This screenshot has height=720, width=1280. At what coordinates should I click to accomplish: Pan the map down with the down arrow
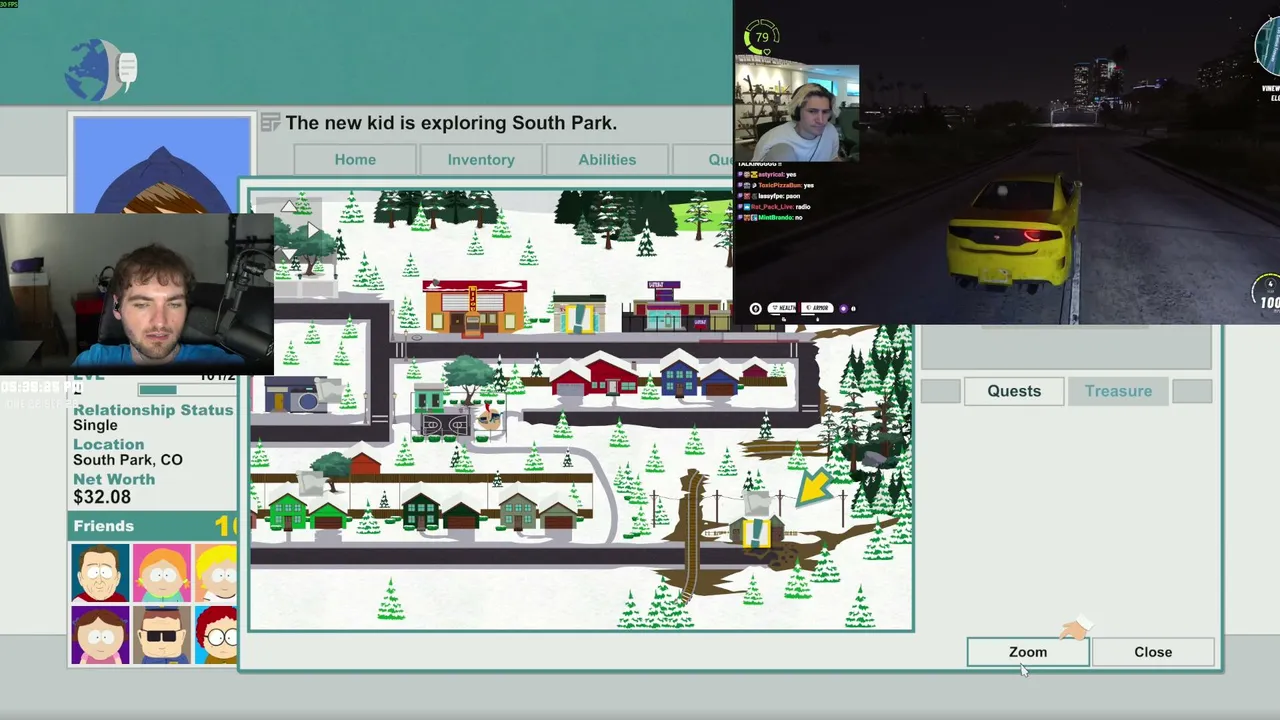pos(288,254)
